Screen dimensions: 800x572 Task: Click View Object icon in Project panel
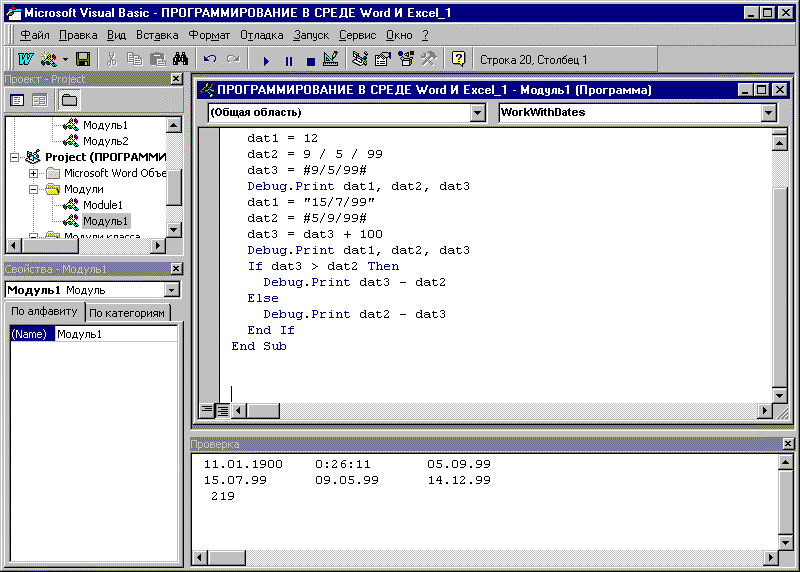click(39, 100)
